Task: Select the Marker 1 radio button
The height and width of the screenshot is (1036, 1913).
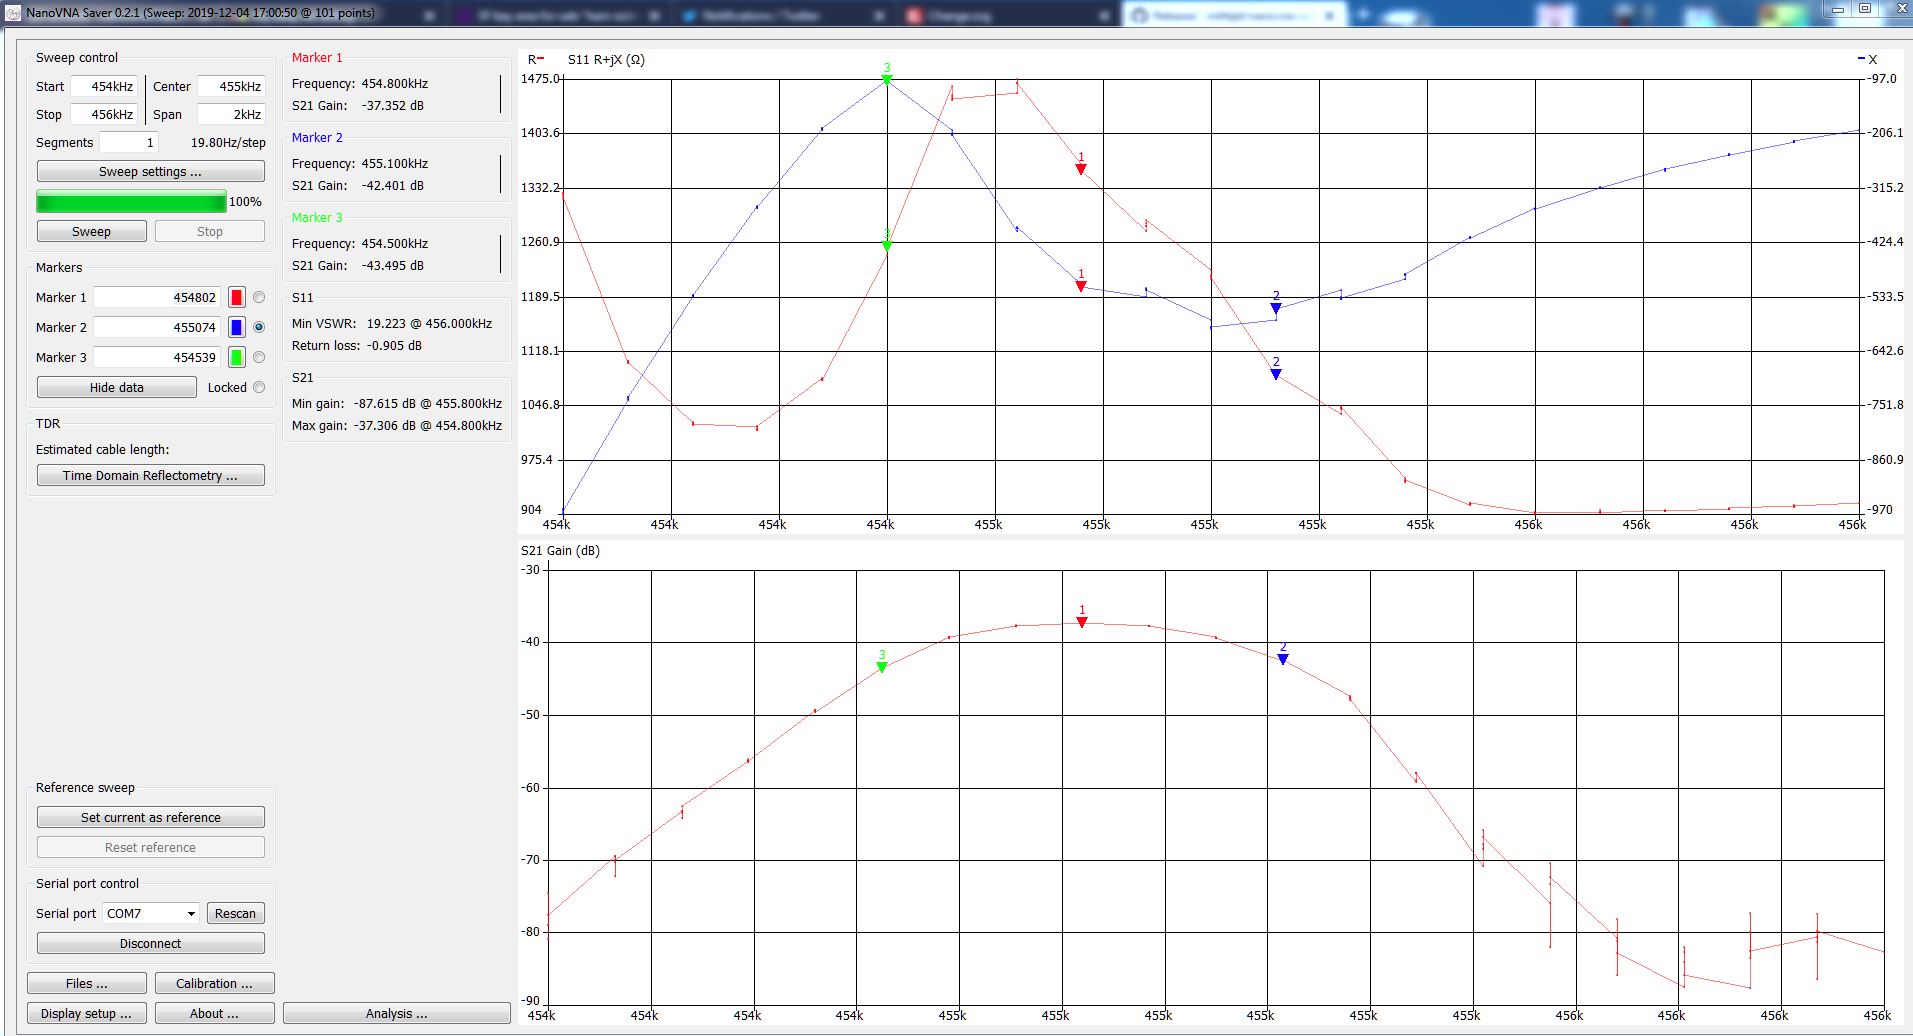Action: (259, 297)
